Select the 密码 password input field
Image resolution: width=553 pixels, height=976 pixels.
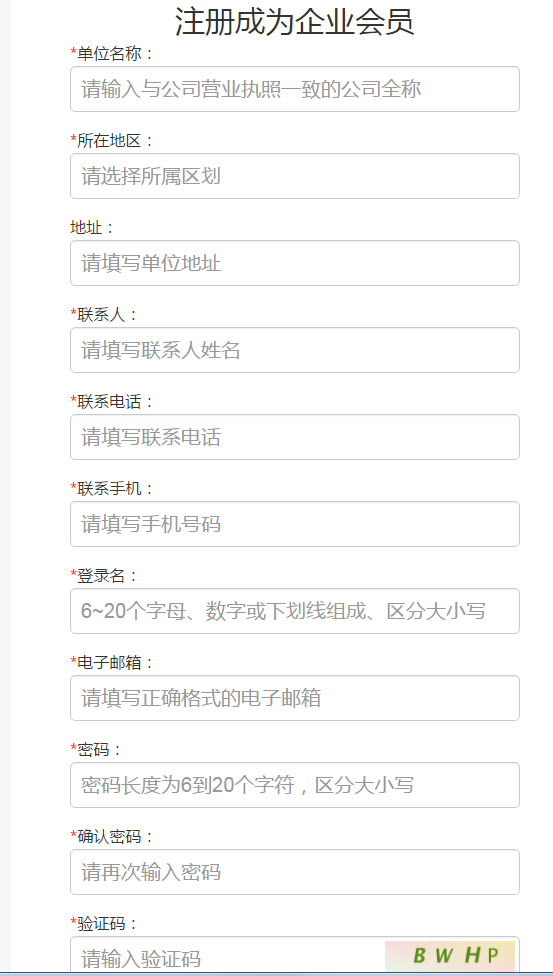tap(295, 785)
